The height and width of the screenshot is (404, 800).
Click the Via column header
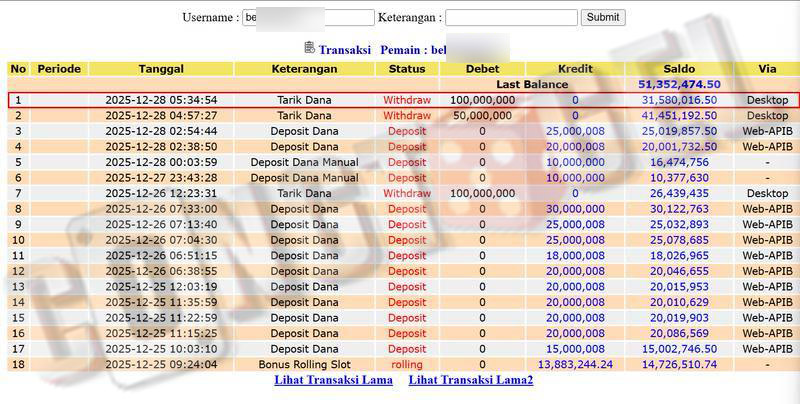click(x=767, y=69)
